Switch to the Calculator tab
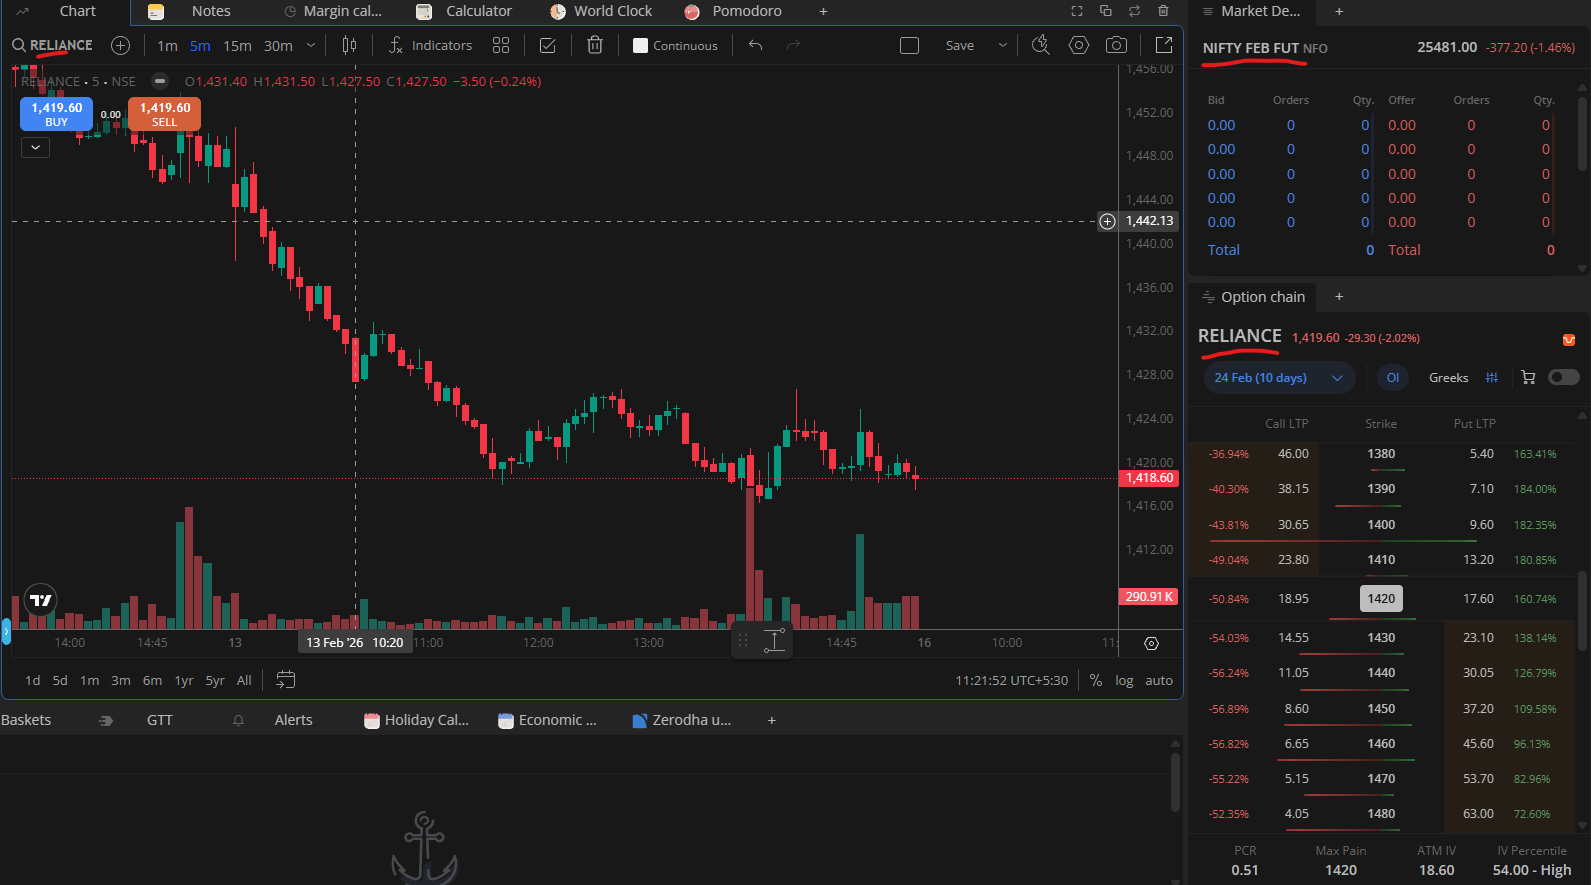 (477, 11)
